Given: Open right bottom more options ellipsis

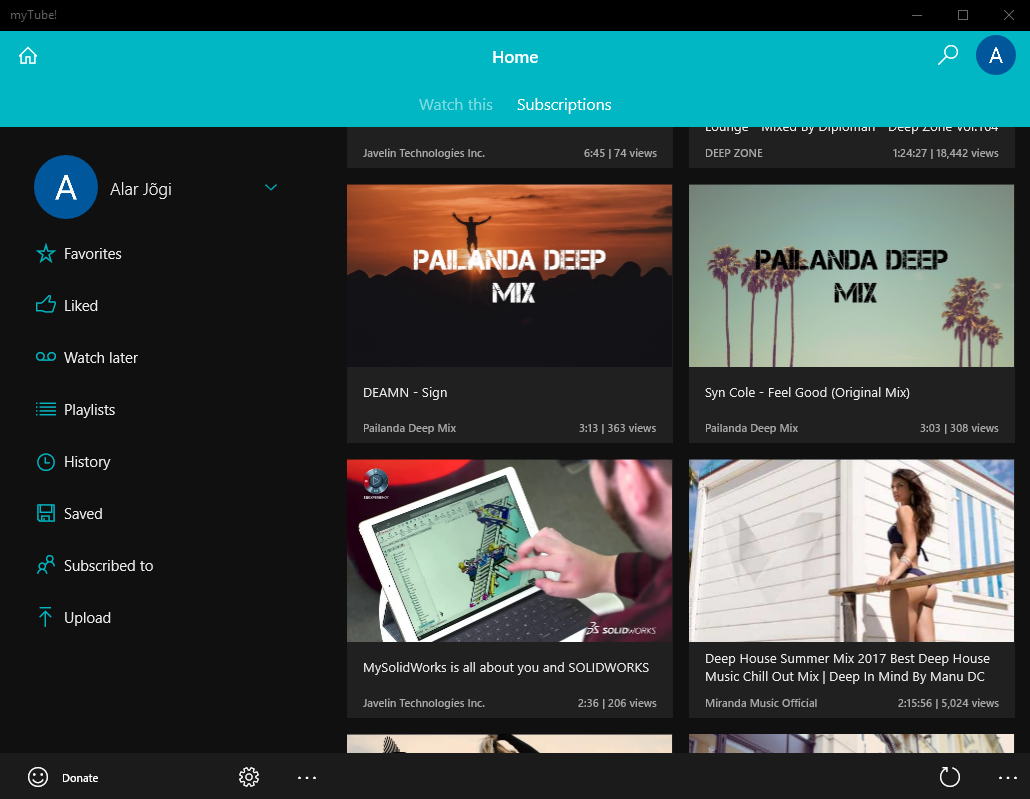Looking at the screenshot, I should point(1007,778).
